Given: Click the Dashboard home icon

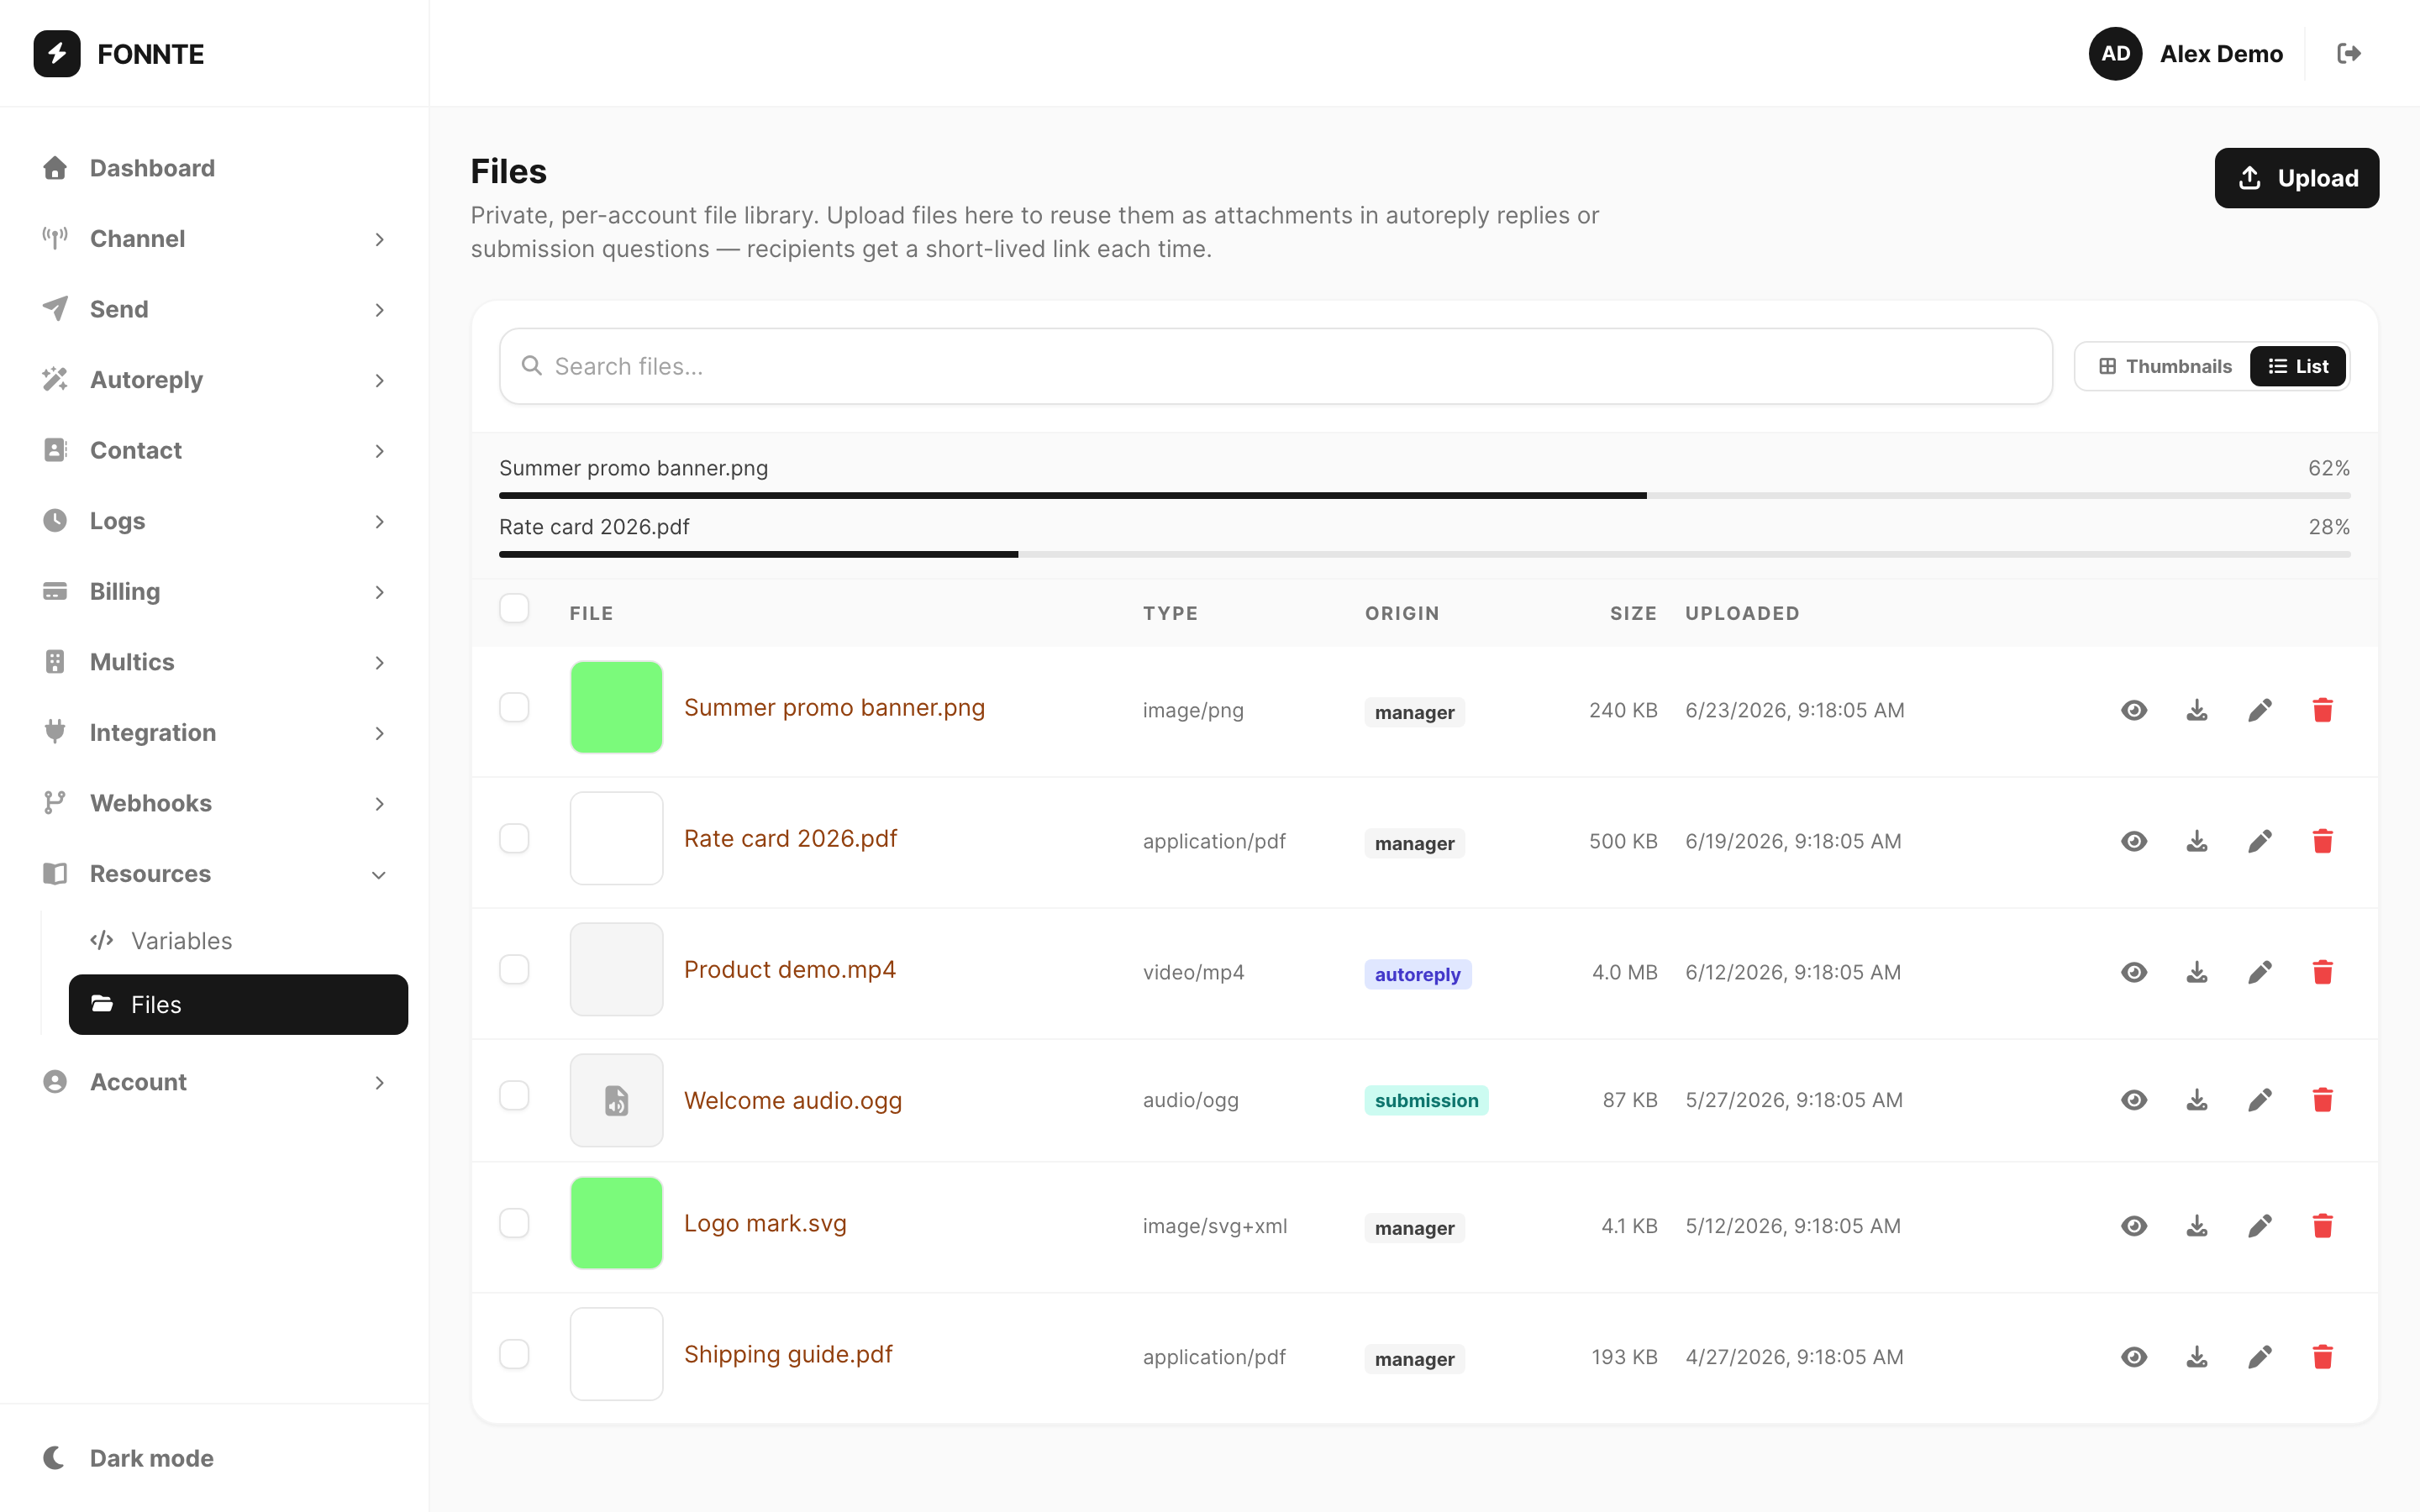Looking at the screenshot, I should tap(55, 168).
